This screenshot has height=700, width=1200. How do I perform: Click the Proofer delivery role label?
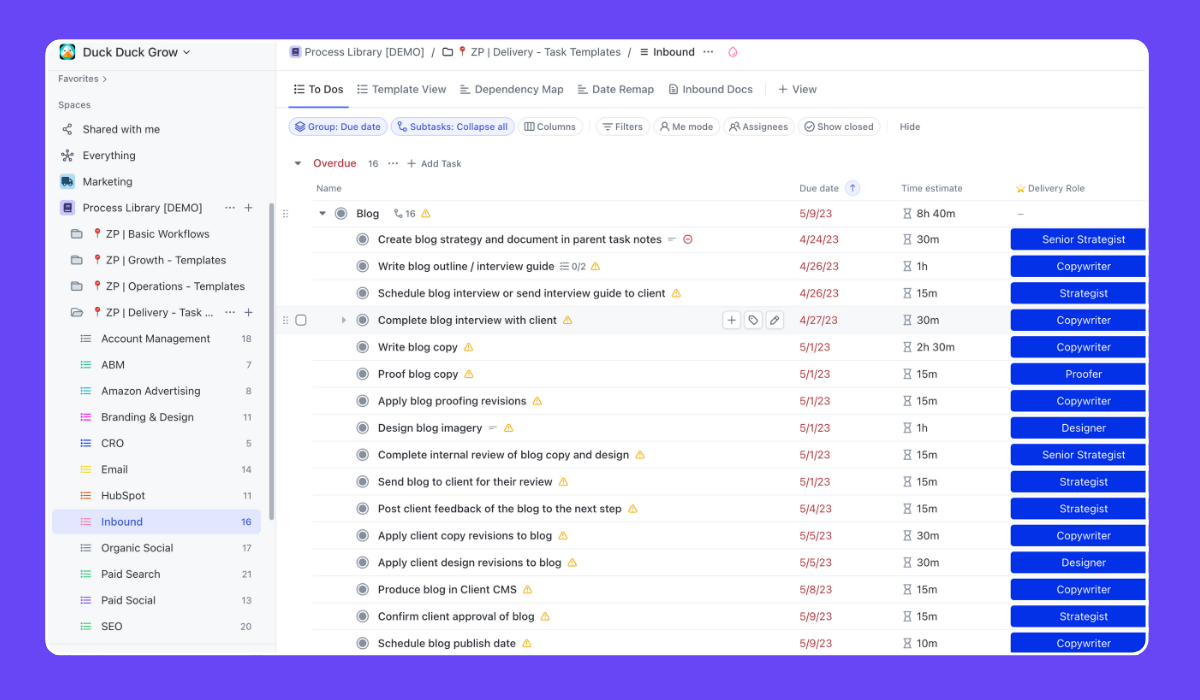coord(1078,374)
